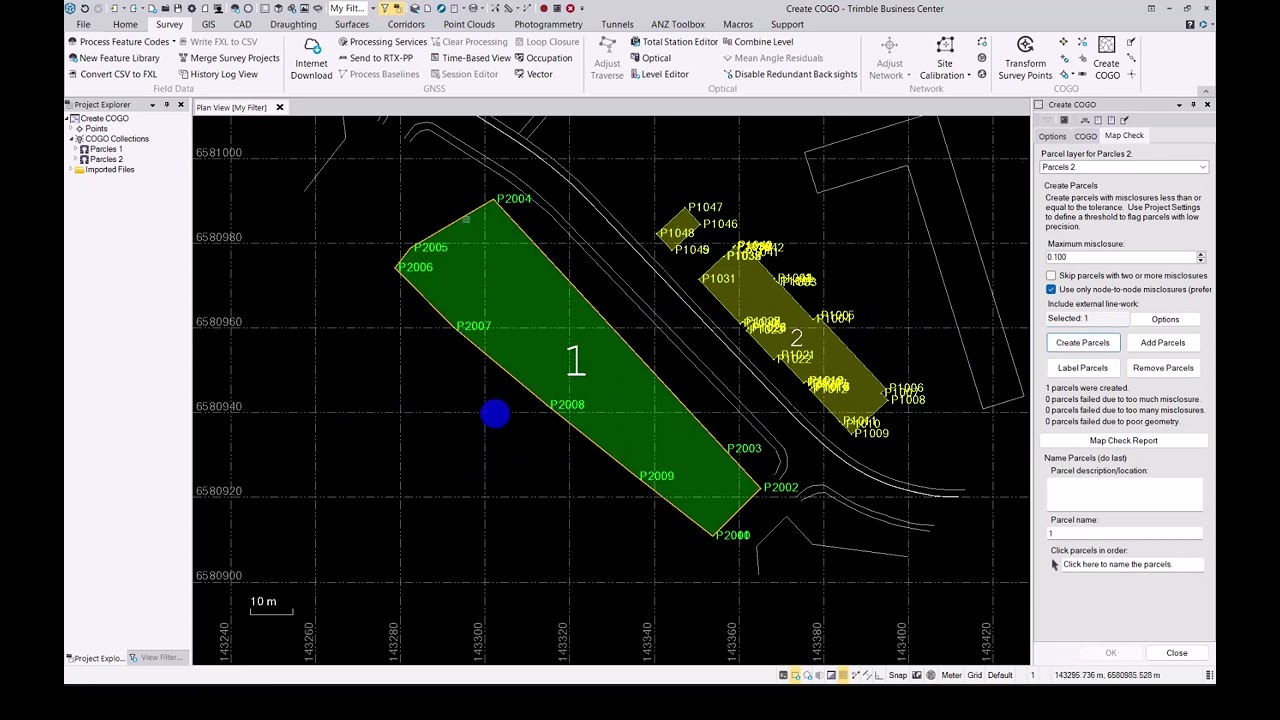This screenshot has height=720, width=1280.
Task: Click Send to RTX-PP
Action: [x=375, y=58]
